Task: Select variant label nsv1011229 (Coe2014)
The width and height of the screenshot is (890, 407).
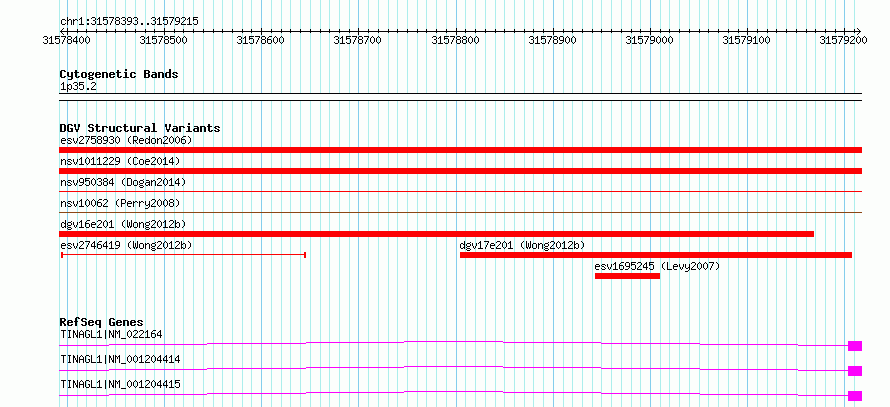Action: 120,161
